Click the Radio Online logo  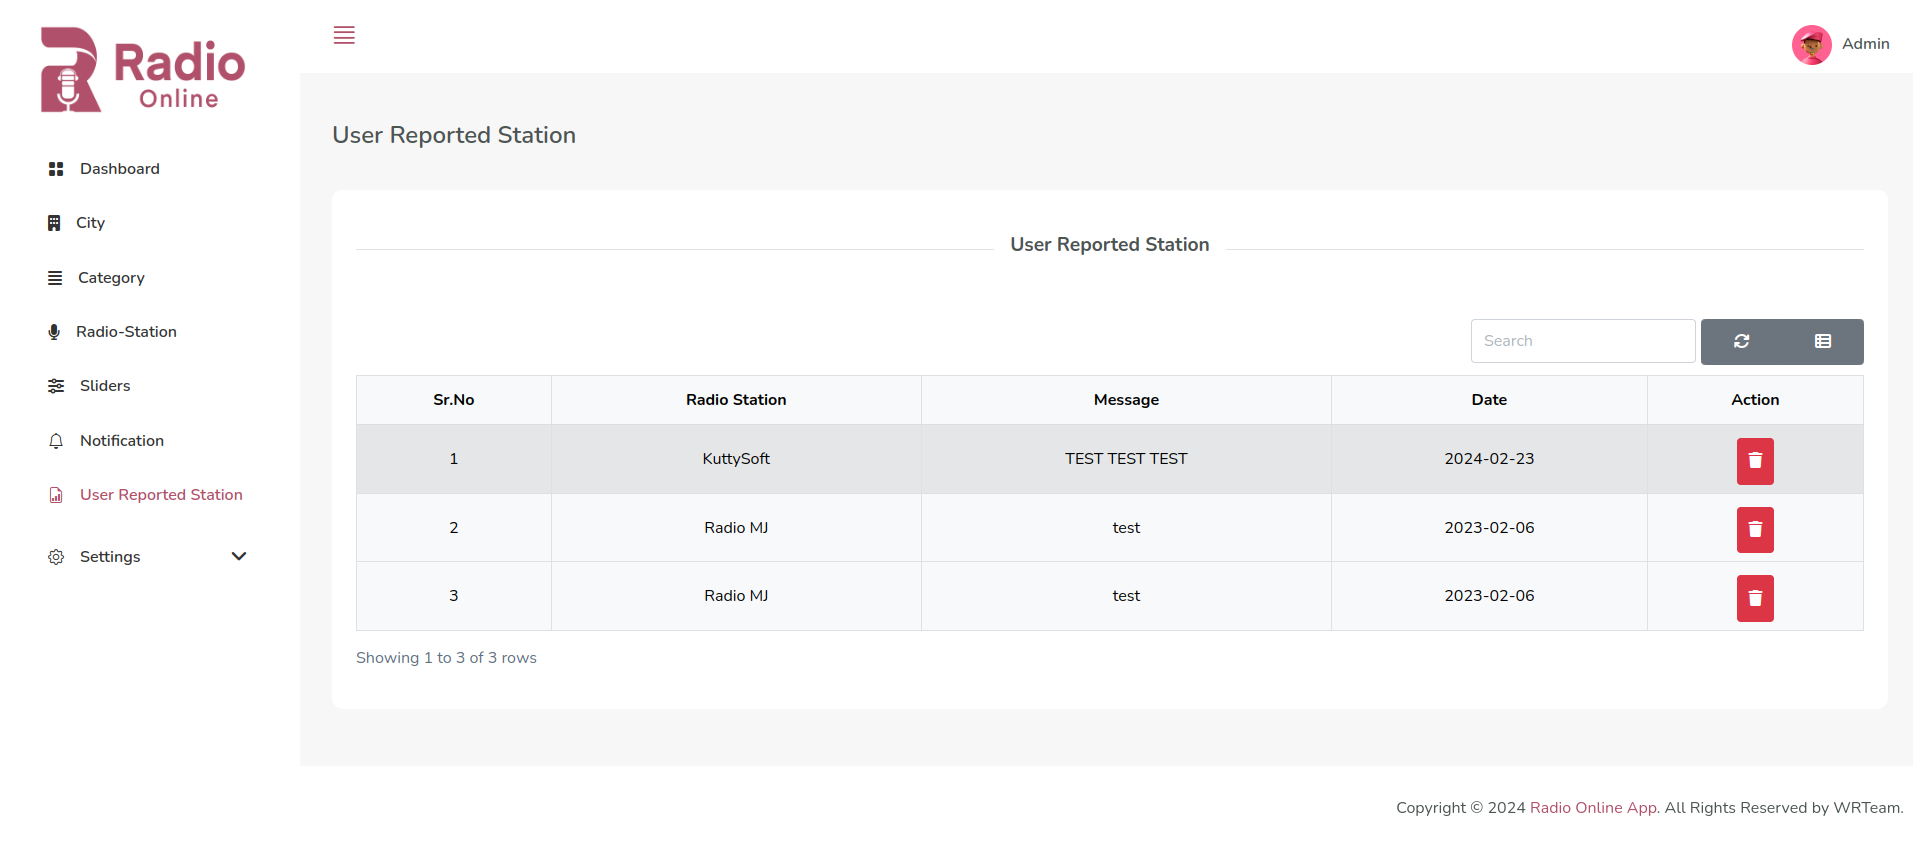coord(143,70)
